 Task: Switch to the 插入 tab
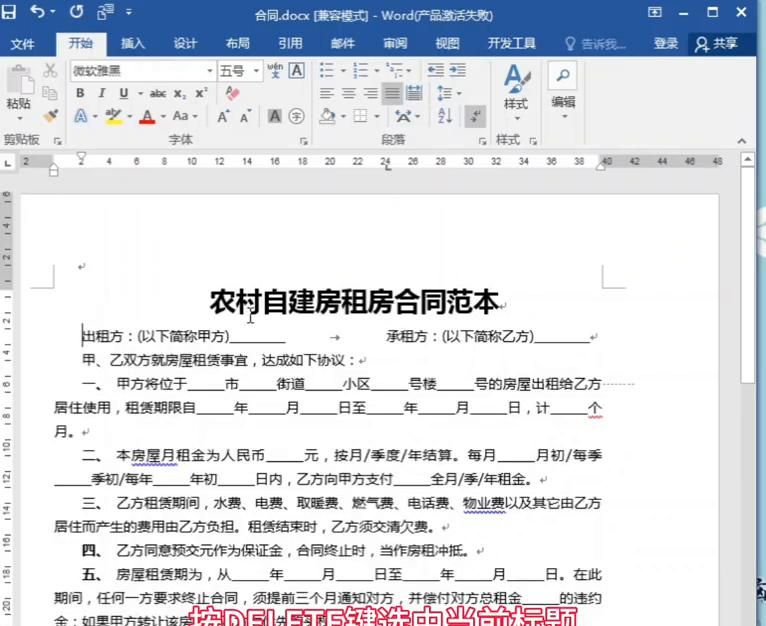[x=133, y=43]
